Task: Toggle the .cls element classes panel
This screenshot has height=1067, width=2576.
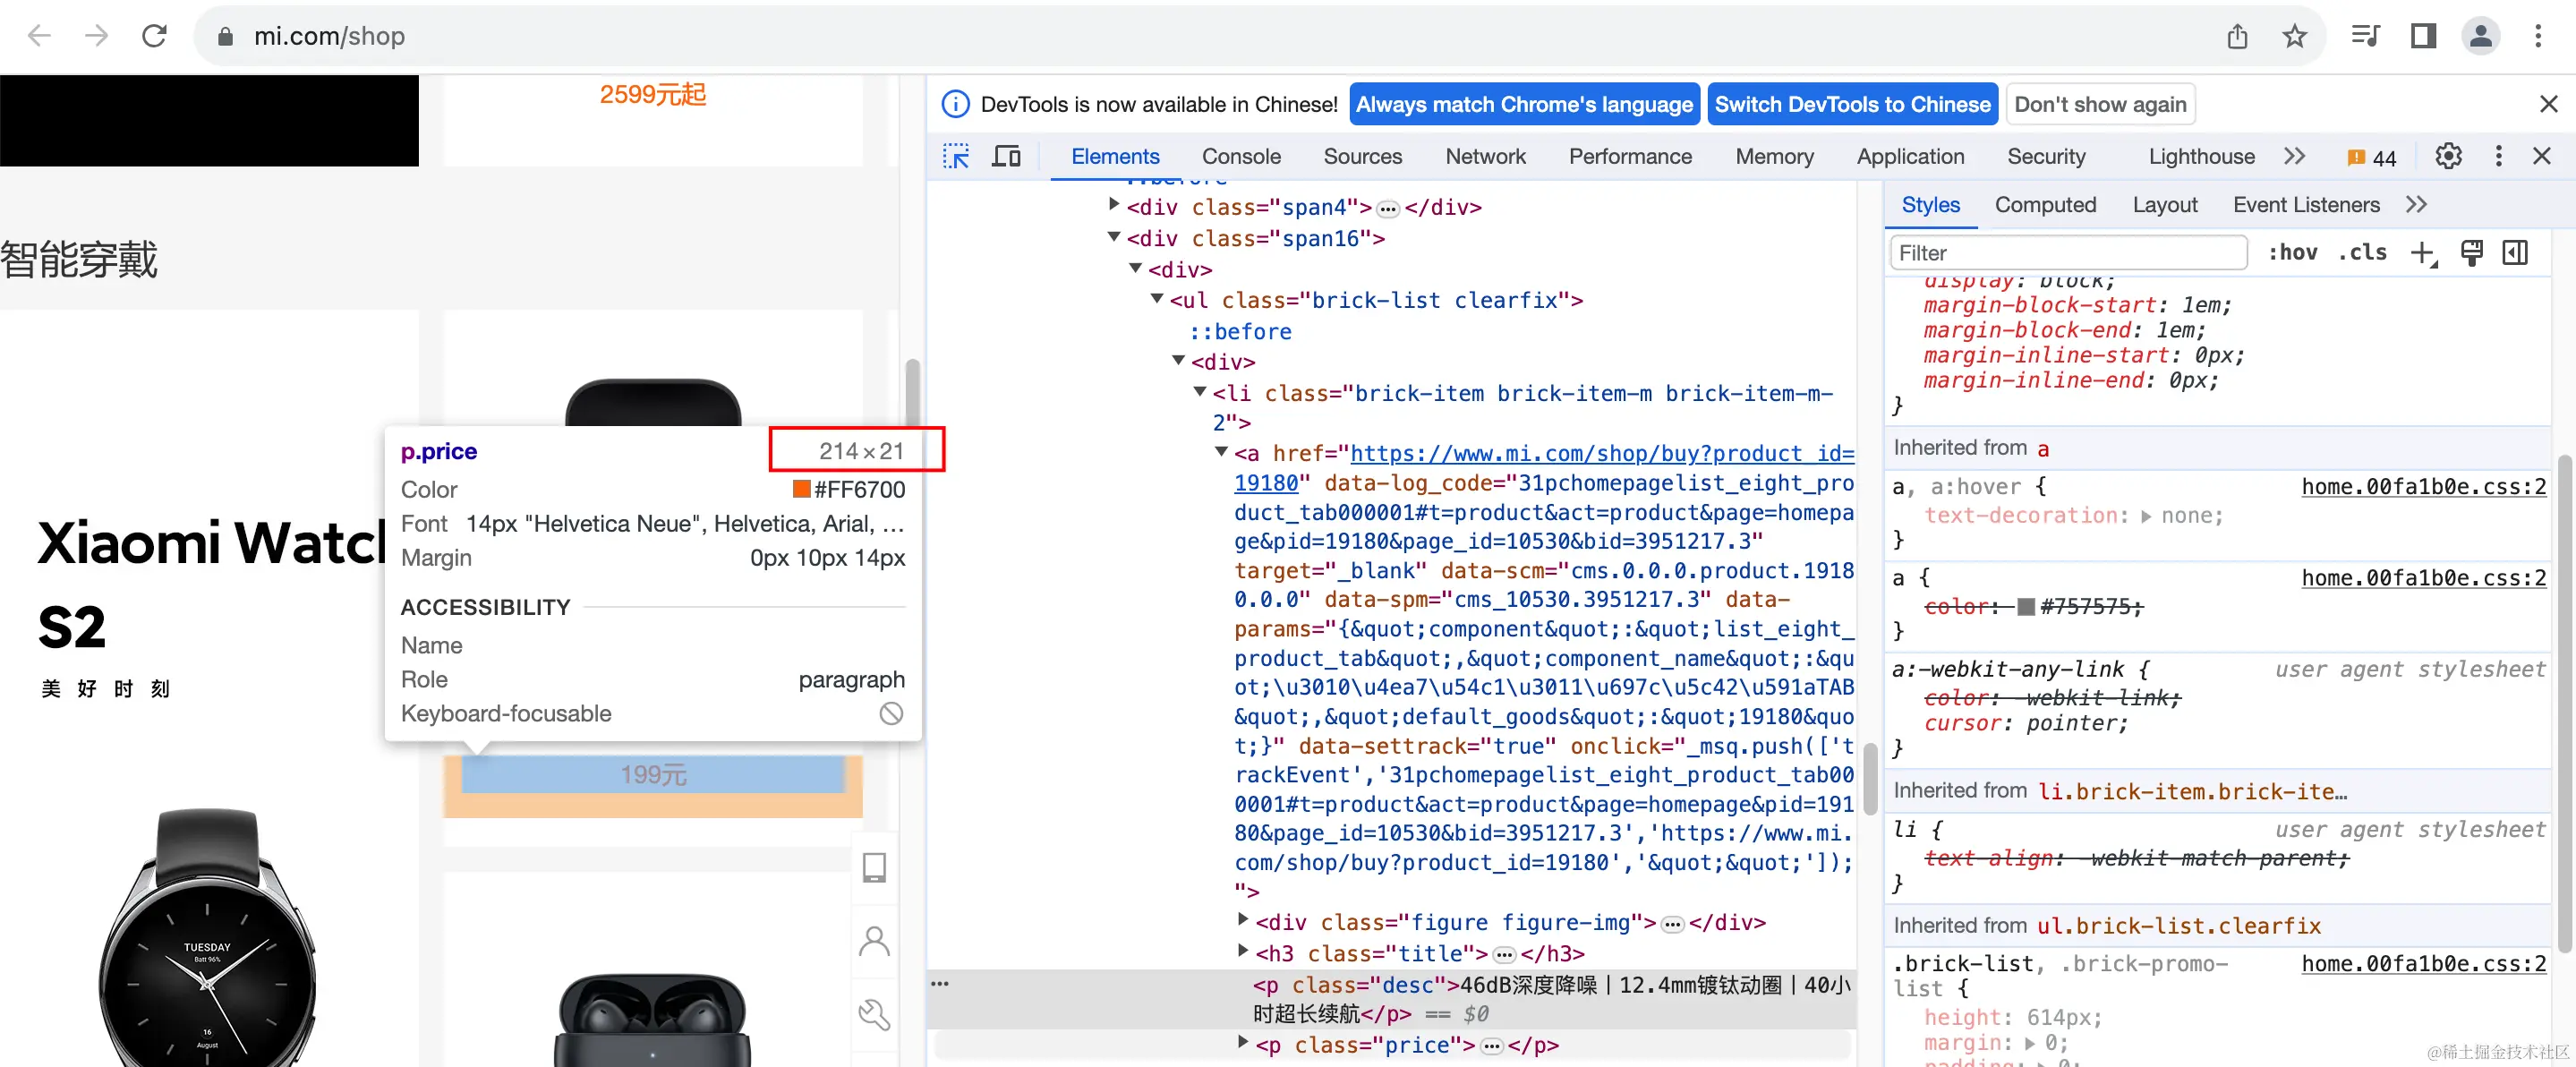Action: [x=2362, y=253]
